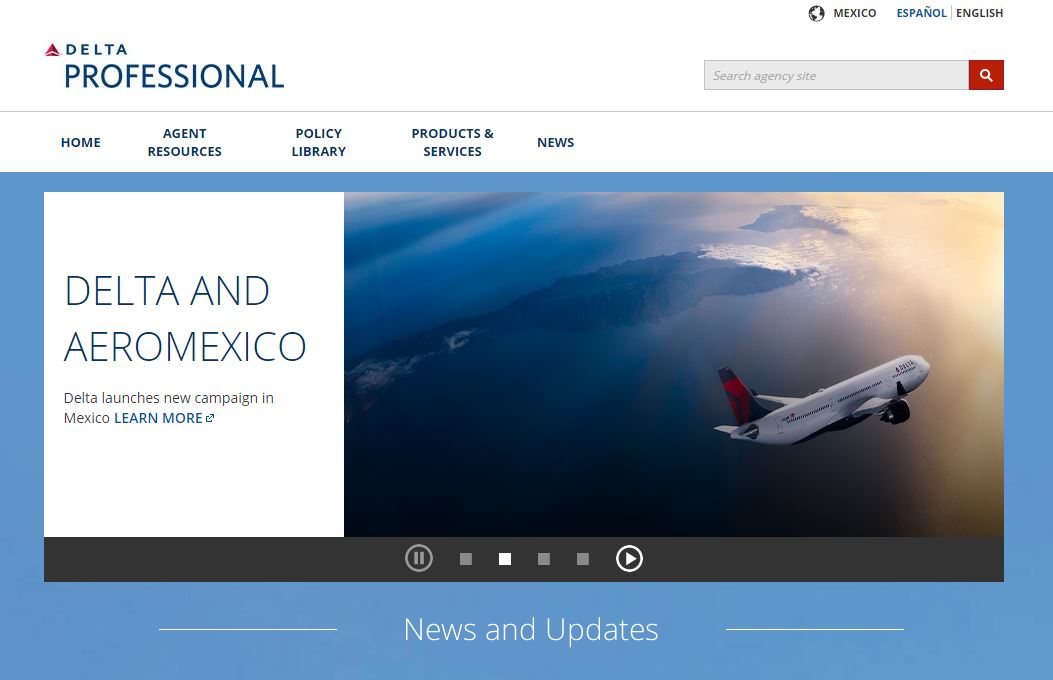This screenshot has height=680, width=1053.
Task: Click the Delta Professional logo
Action: [x=163, y=63]
